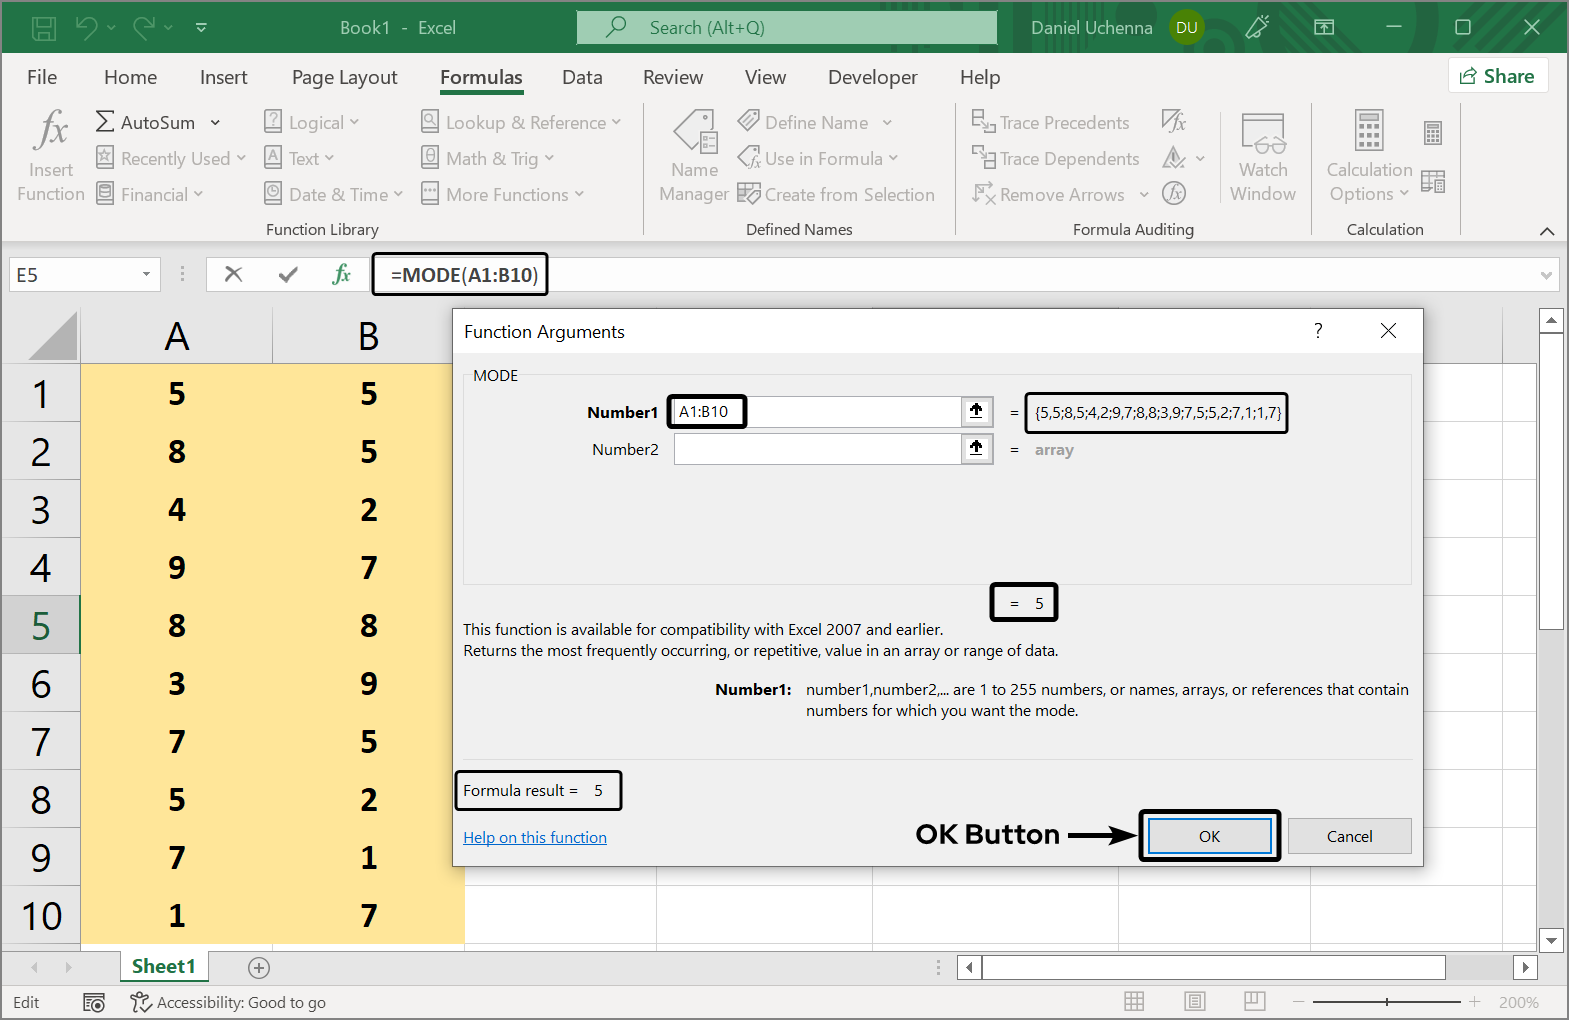Open the Help on this function link
1569x1020 pixels.
[x=534, y=837]
